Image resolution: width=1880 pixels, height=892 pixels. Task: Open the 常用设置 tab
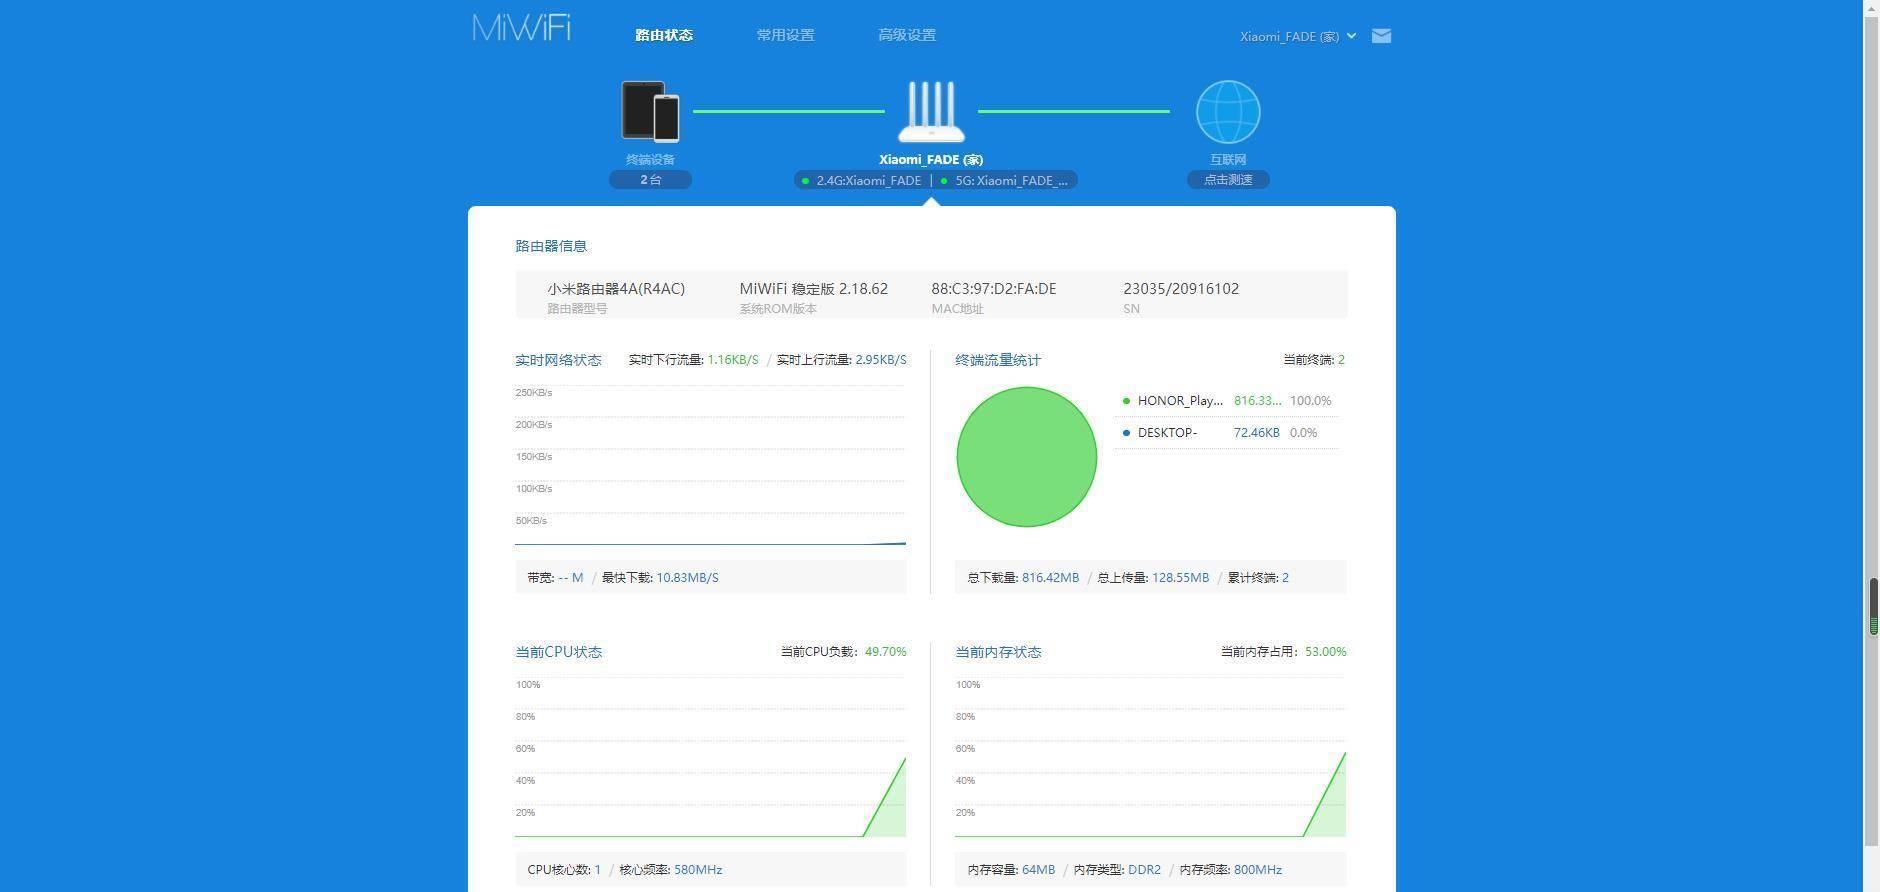click(x=785, y=35)
